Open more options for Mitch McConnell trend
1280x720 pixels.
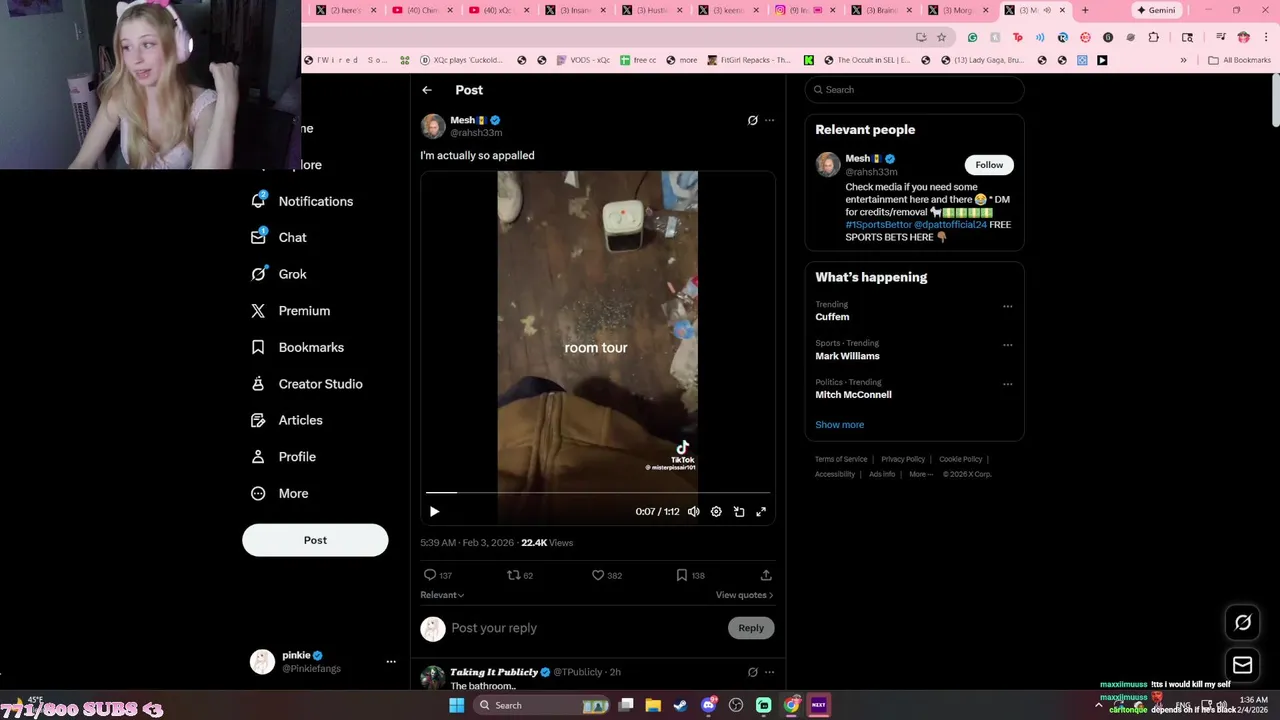(1007, 384)
